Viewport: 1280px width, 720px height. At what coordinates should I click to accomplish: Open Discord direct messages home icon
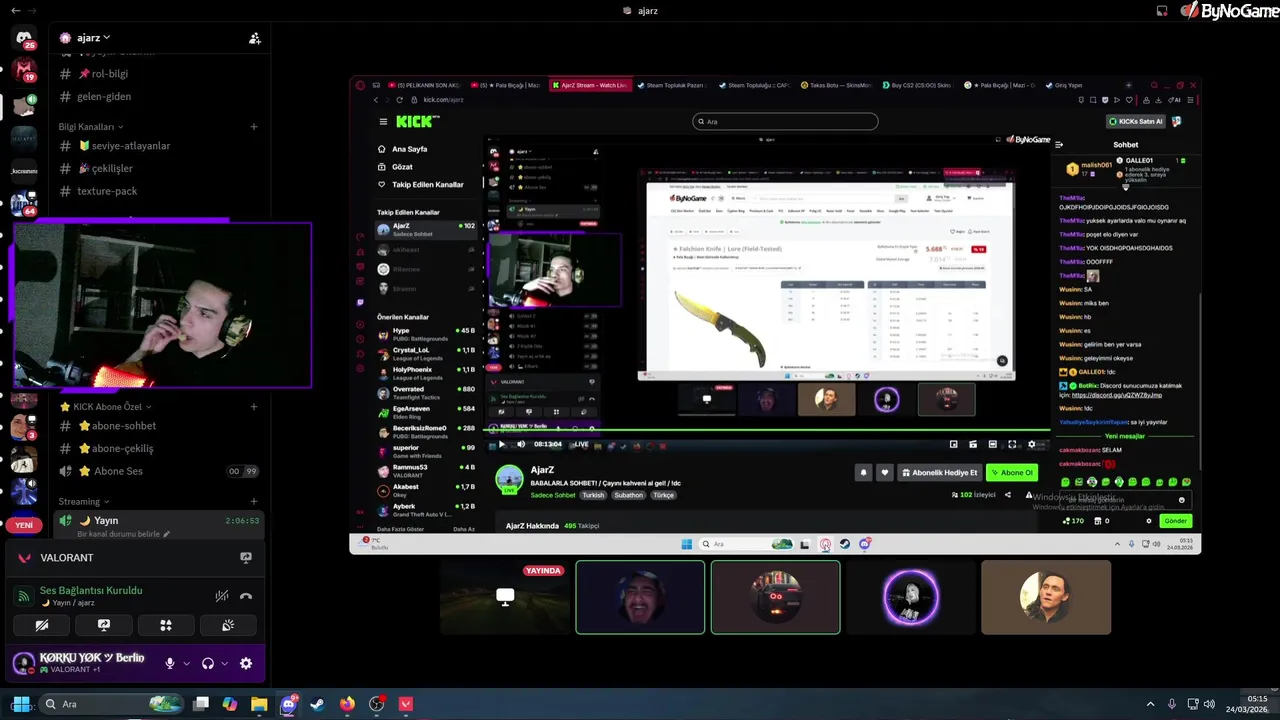[24, 38]
